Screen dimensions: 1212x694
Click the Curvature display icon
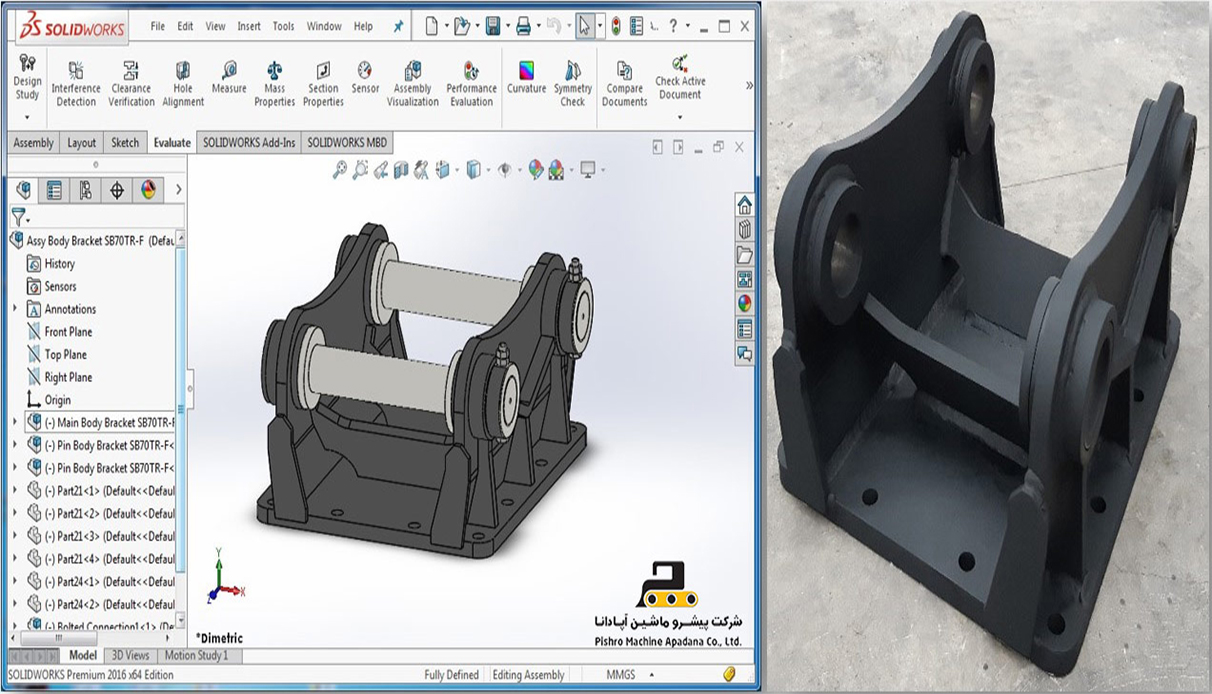[x=526, y=78]
